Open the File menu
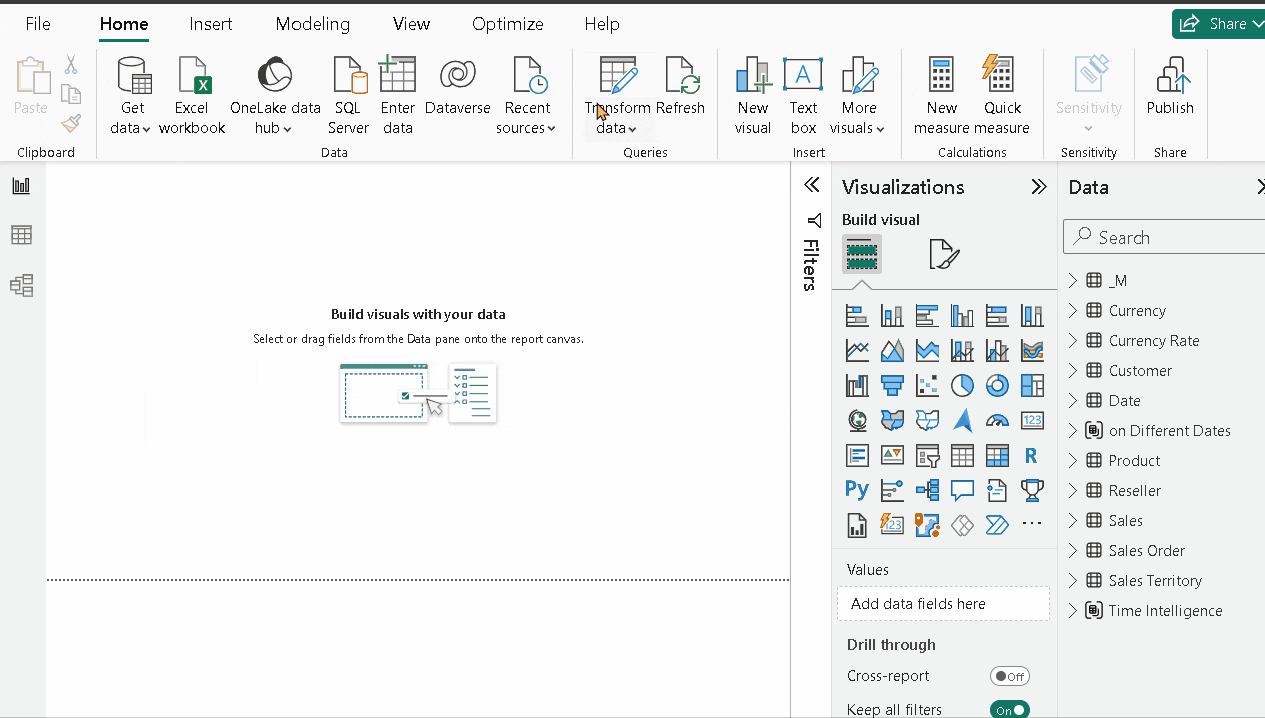Screen dimensions: 1265x718 [38, 24]
